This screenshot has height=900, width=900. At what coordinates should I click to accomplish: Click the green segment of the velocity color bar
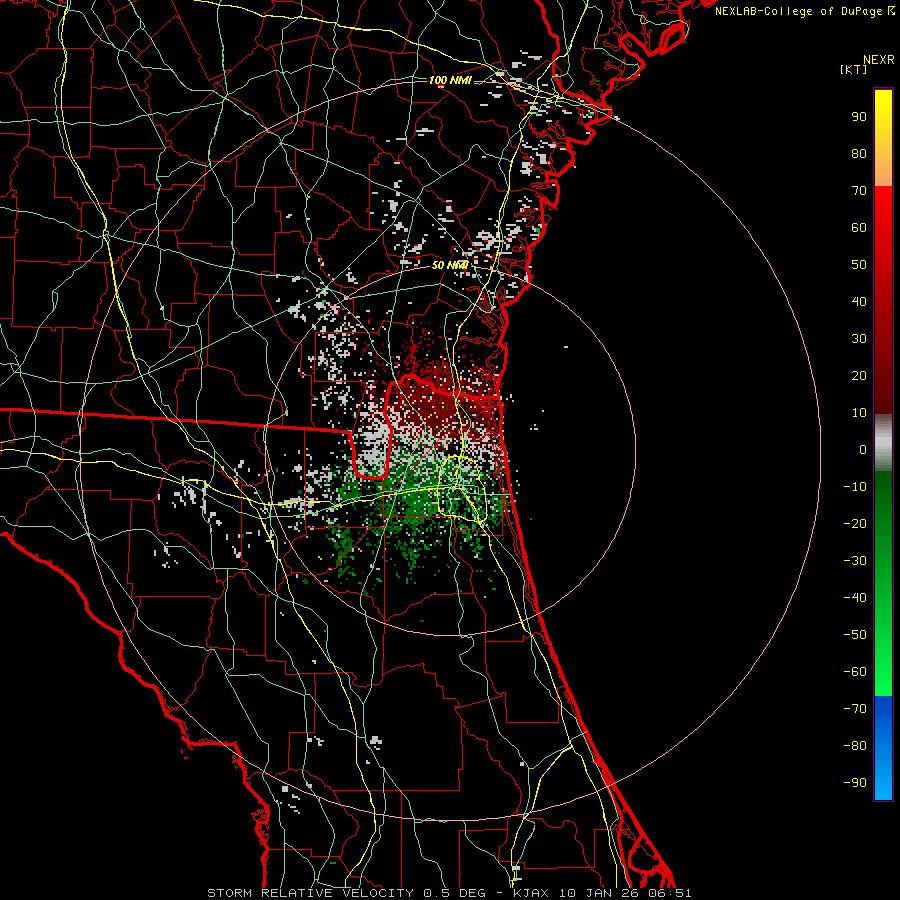[x=883, y=584]
